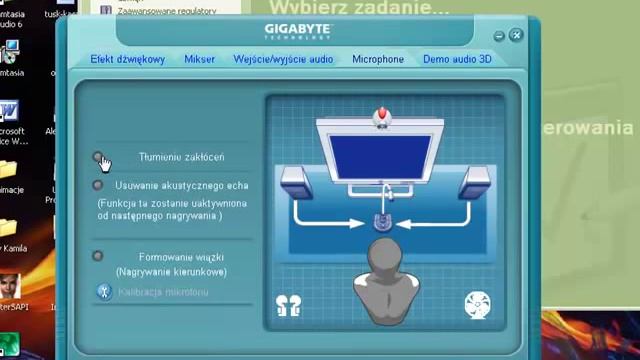Screen dimensions: 640x360
Task: Enable Tłumienie zakłóceń option
Action: (98, 156)
